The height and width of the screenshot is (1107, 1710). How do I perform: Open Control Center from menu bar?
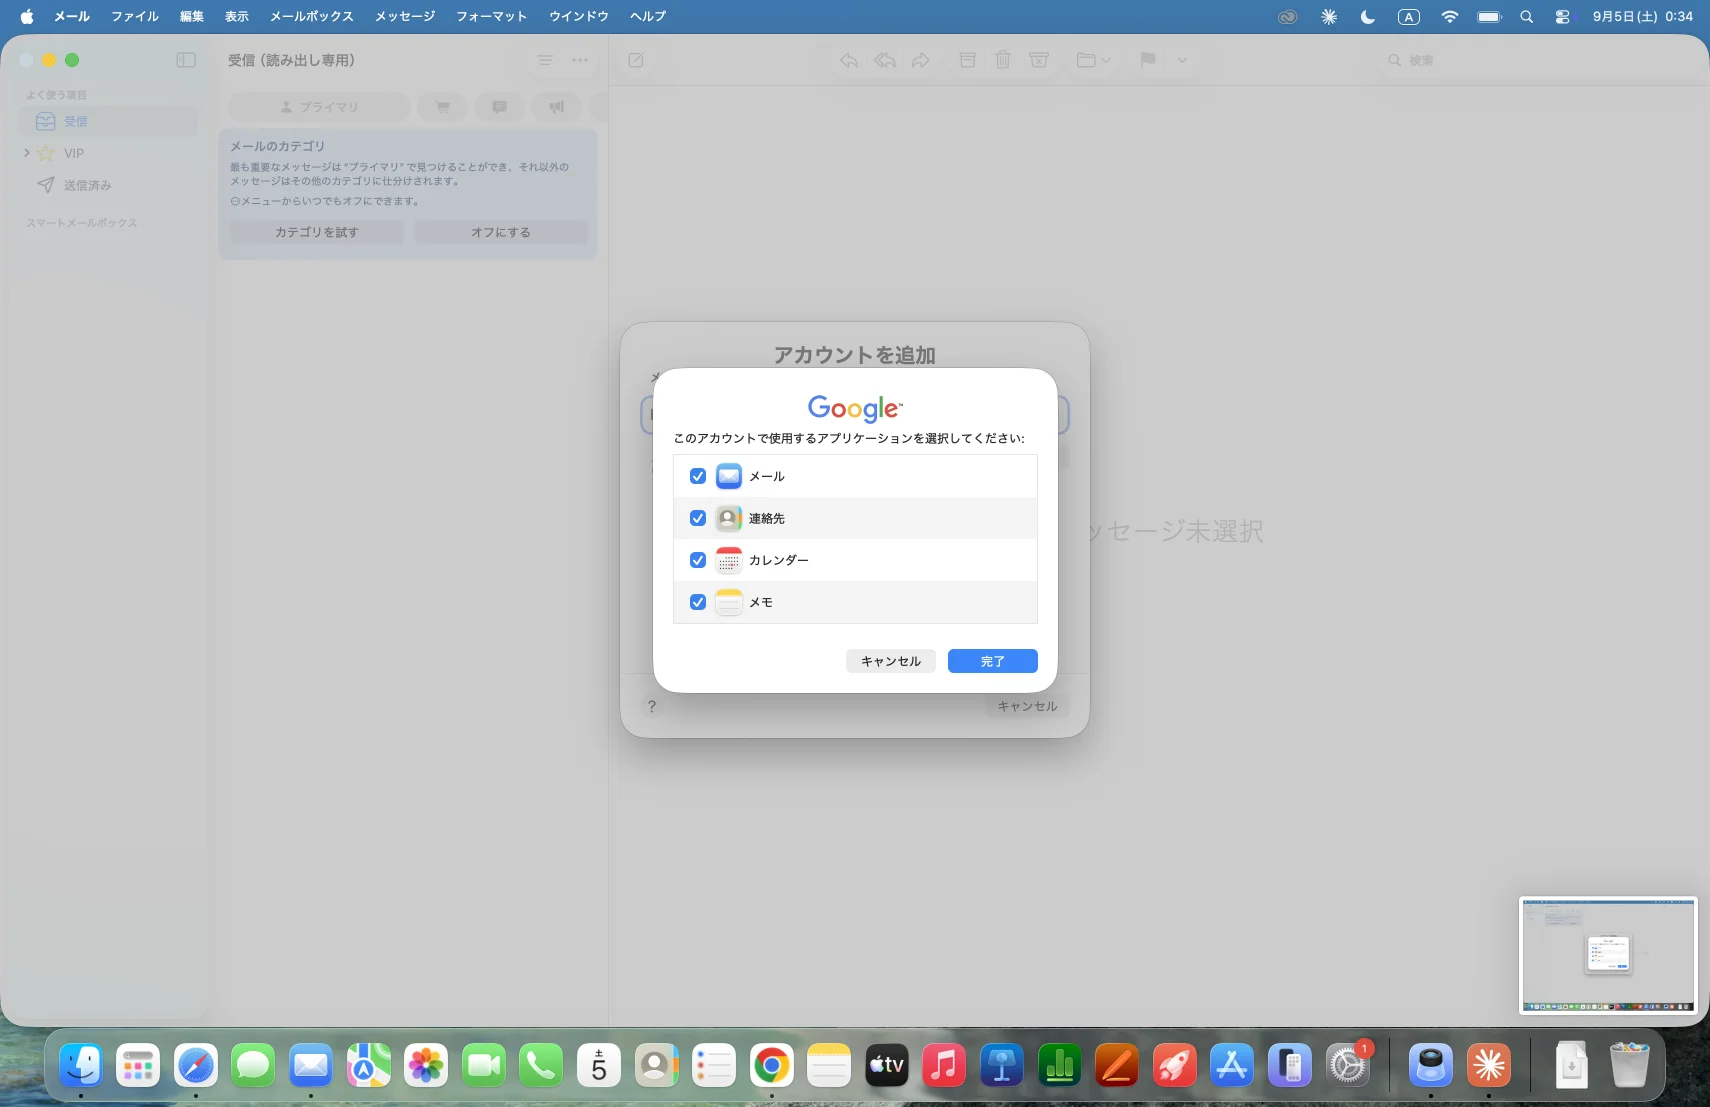click(1562, 16)
